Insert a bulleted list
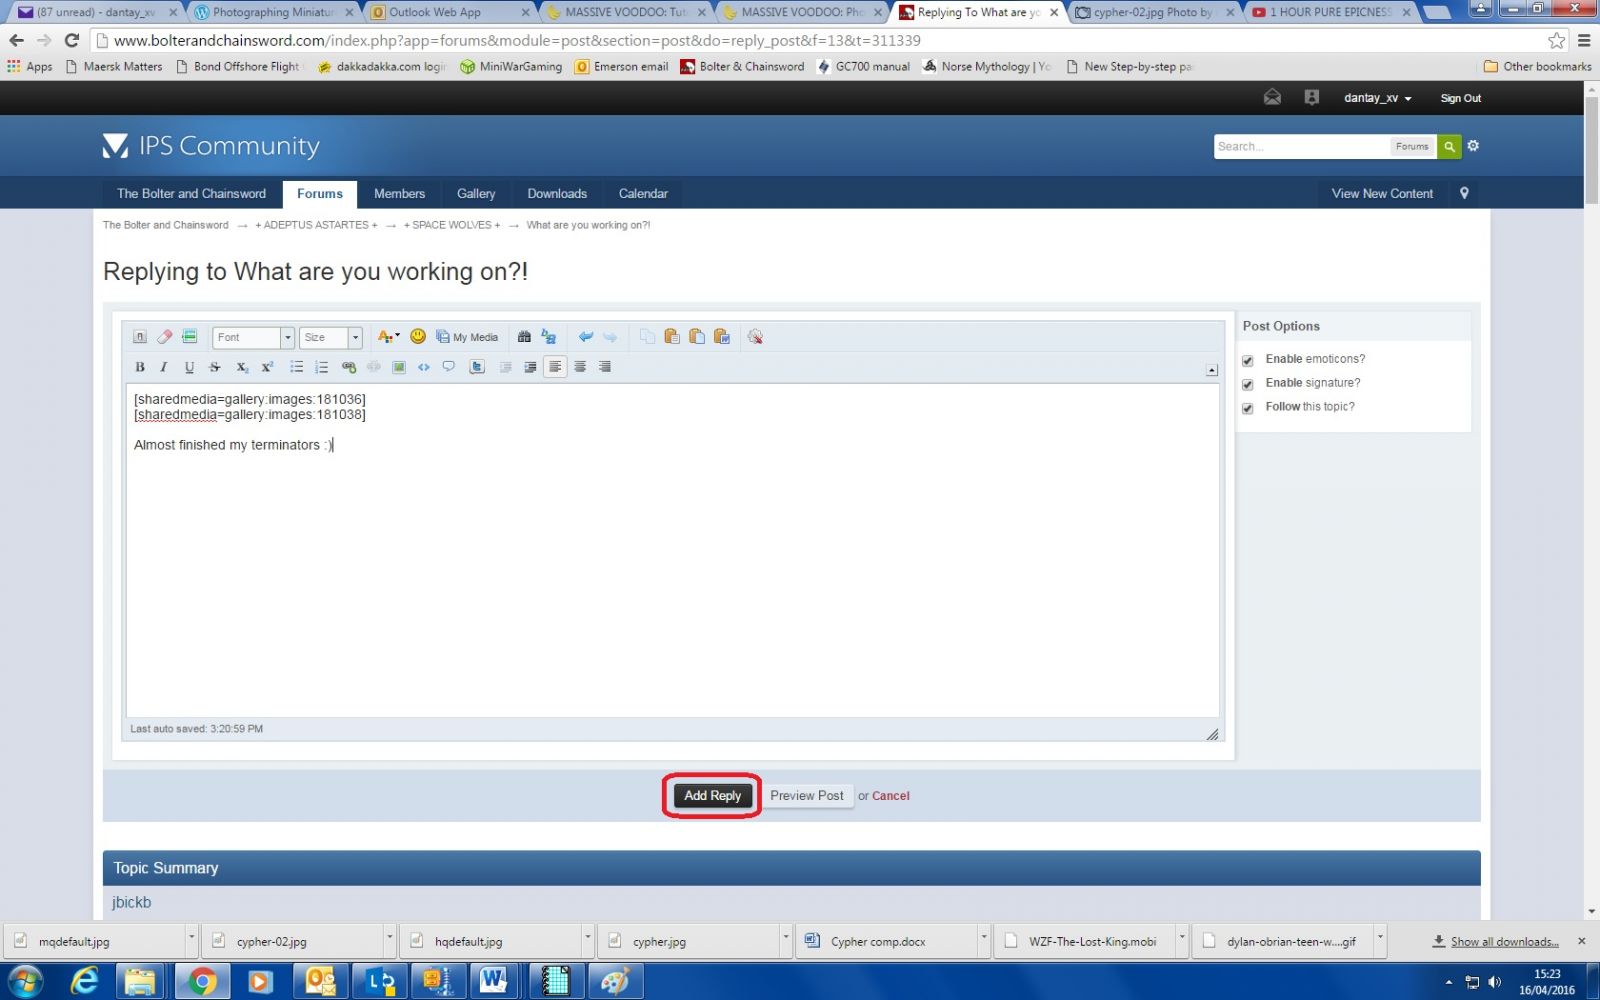1600x1000 pixels. pyautogui.click(x=297, y=367)
